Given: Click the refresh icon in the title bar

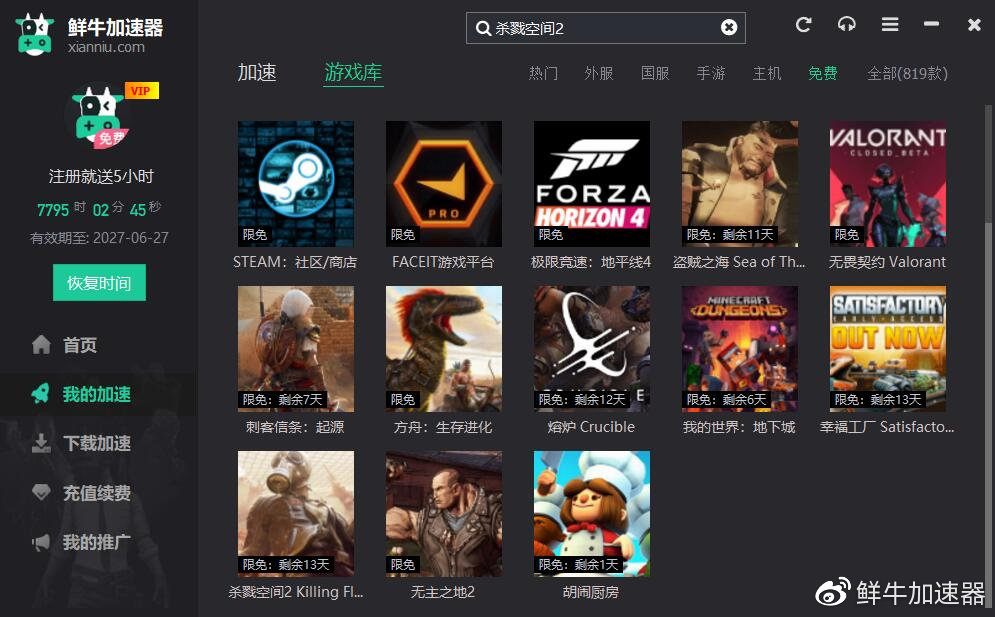Looking at the screenshot, I should (803, 25).
